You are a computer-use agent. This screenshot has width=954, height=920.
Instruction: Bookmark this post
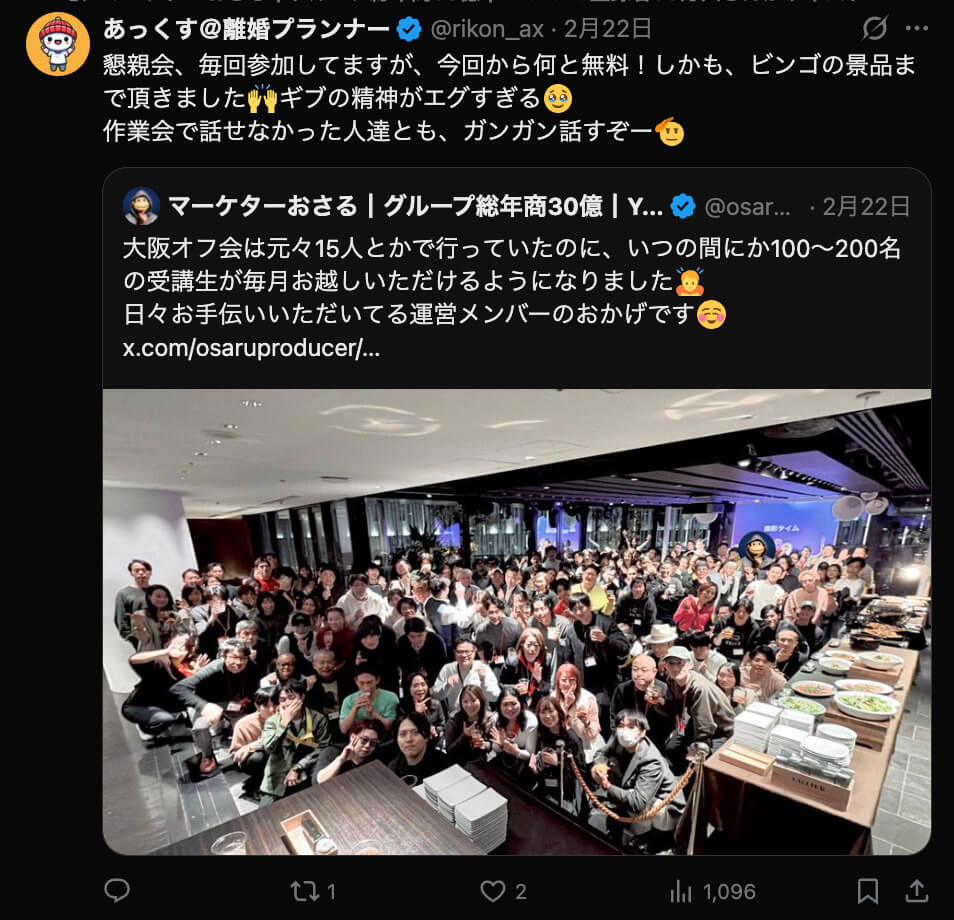click(868, 891)
